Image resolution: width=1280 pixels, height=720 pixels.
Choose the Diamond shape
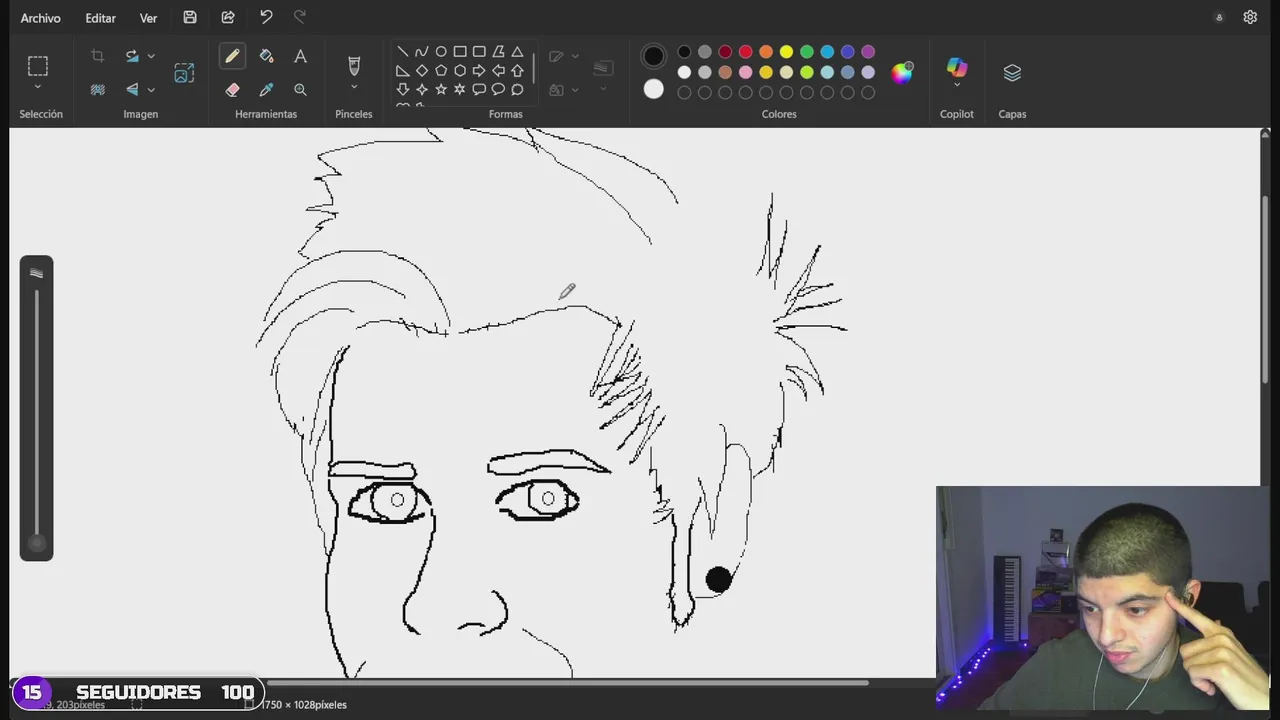pyautogui.click(x=421, y=71)
